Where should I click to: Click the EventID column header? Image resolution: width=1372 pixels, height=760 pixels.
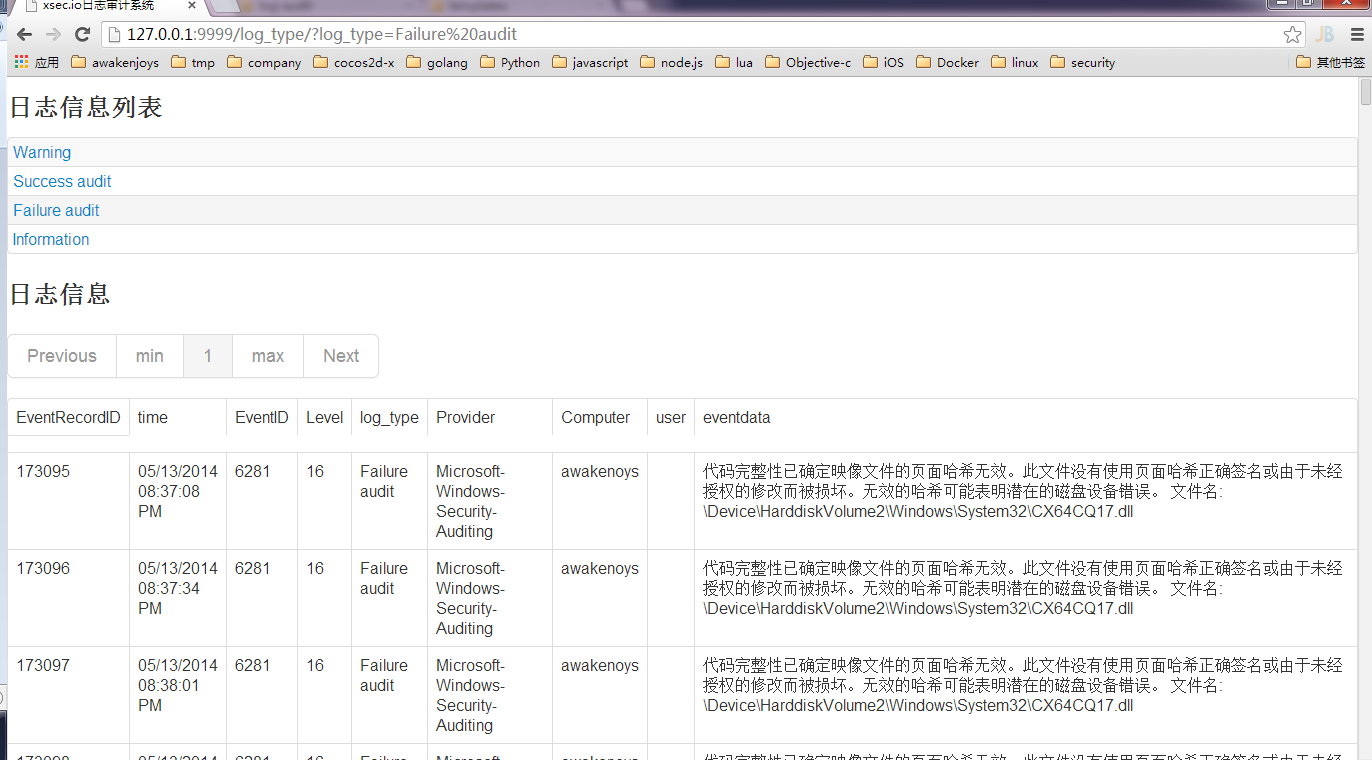click(262, 417)
